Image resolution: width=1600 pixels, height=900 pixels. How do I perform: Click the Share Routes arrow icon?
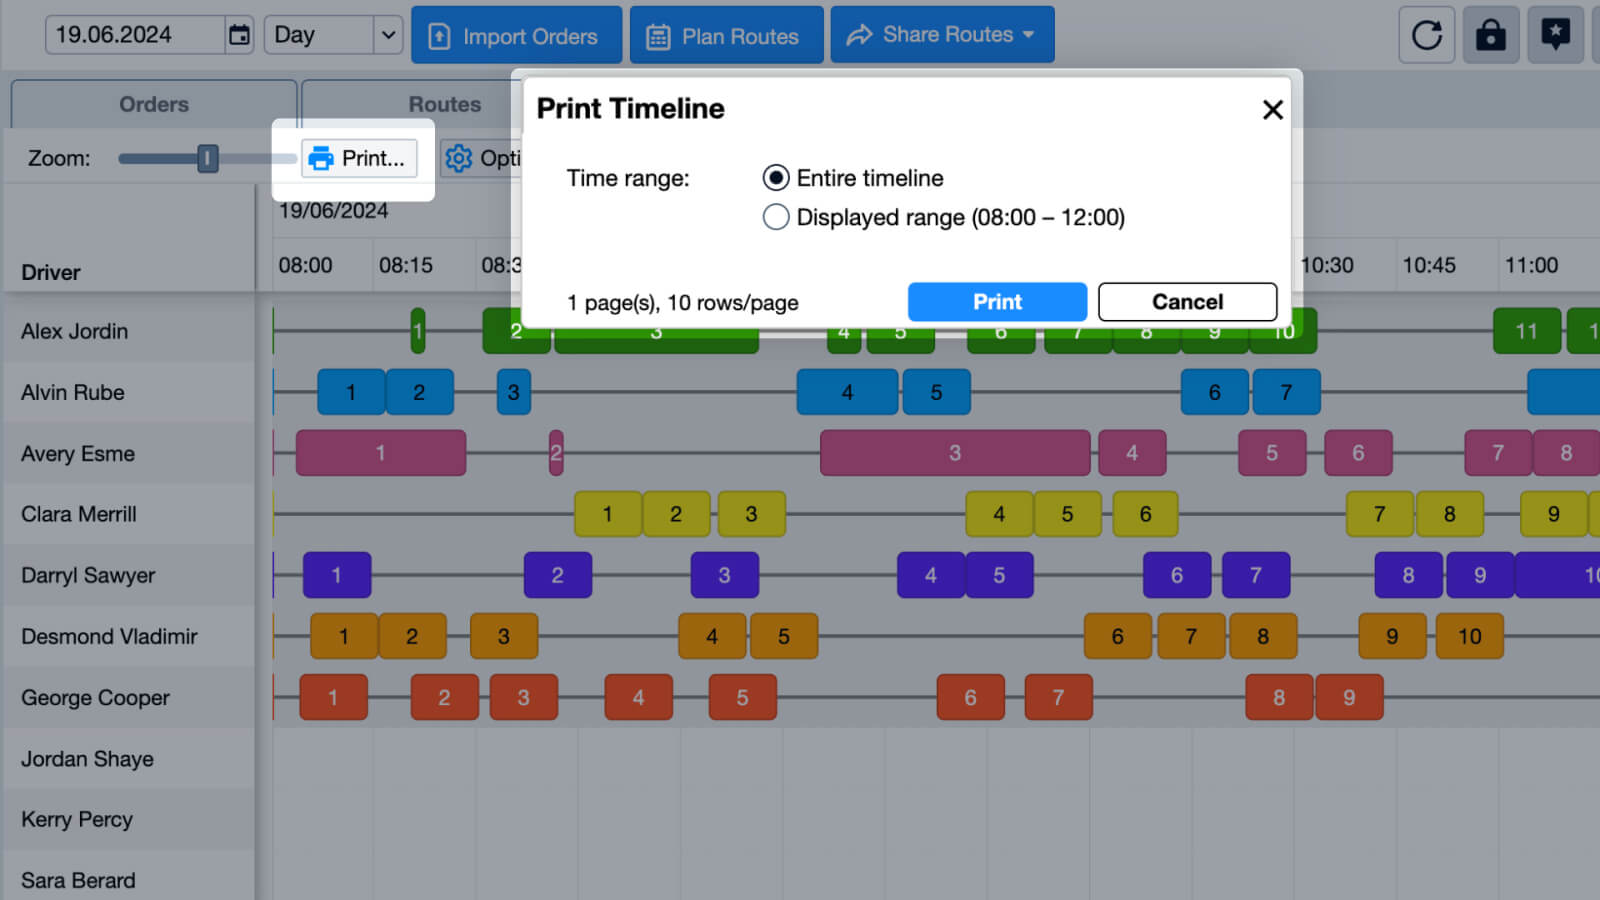pyautogui.click(x=858, y=34)
